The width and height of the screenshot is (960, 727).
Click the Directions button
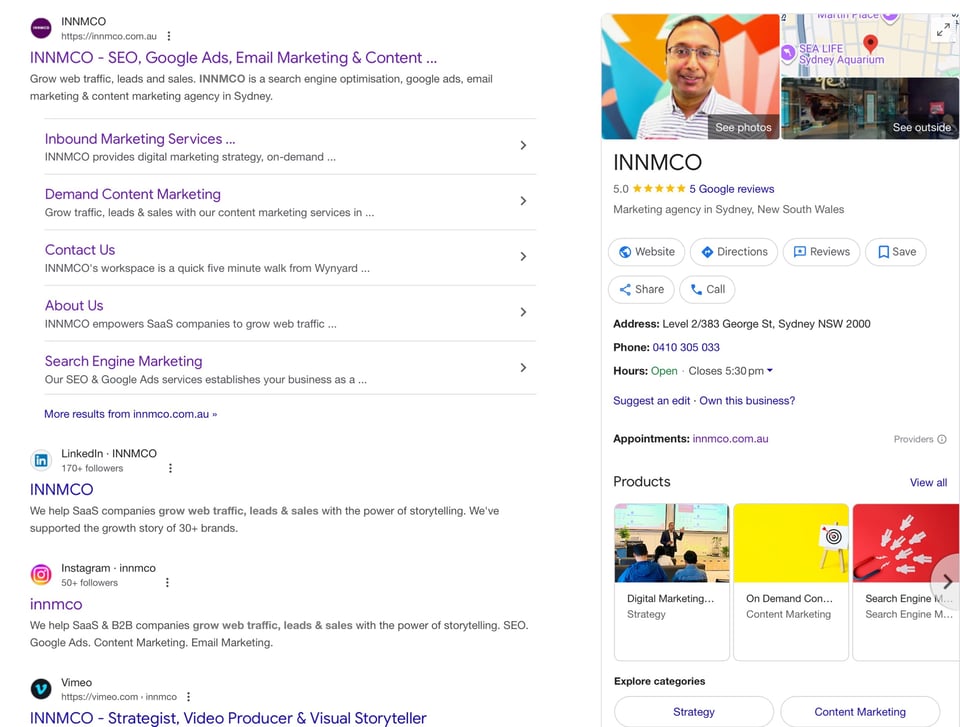click(x=734, y=252)
